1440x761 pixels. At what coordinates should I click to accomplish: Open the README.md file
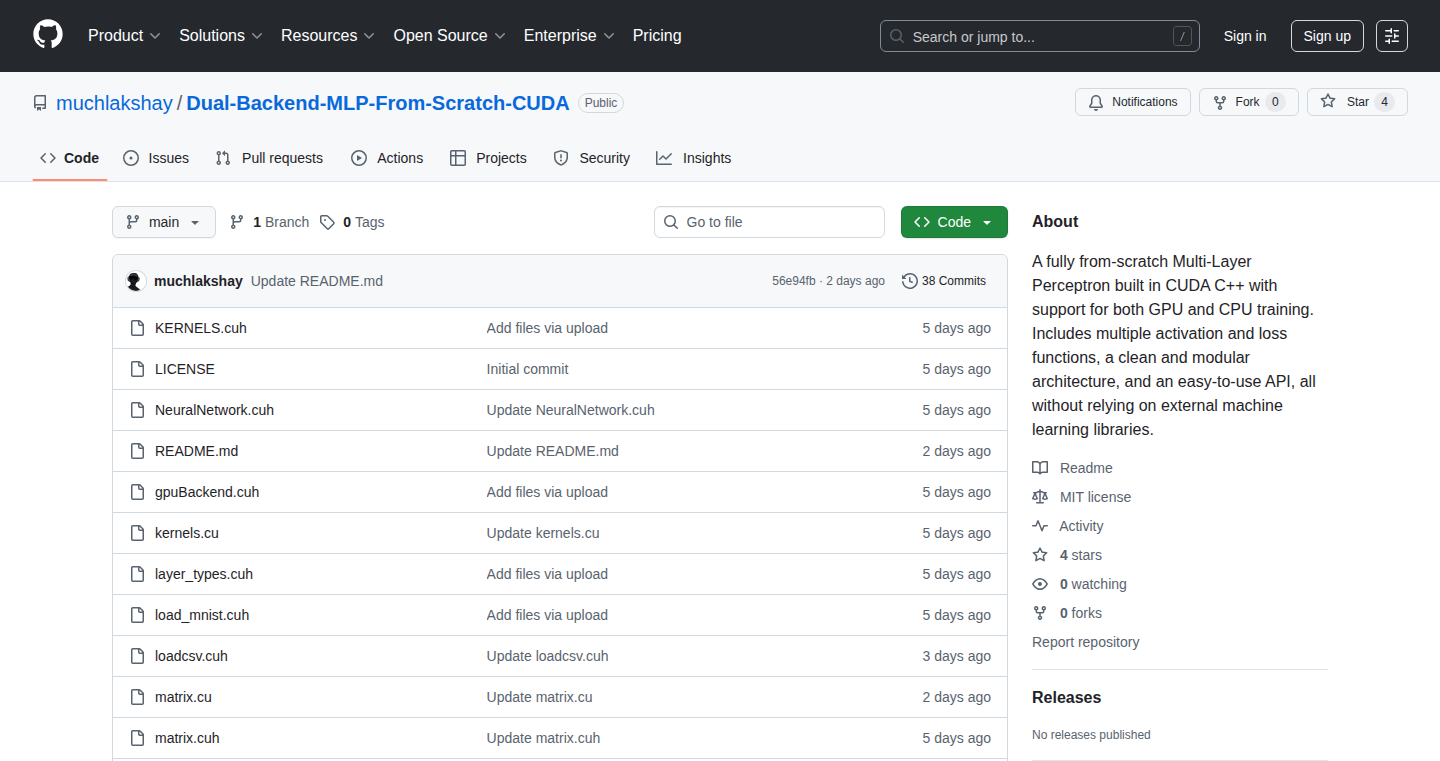point(197,451)
